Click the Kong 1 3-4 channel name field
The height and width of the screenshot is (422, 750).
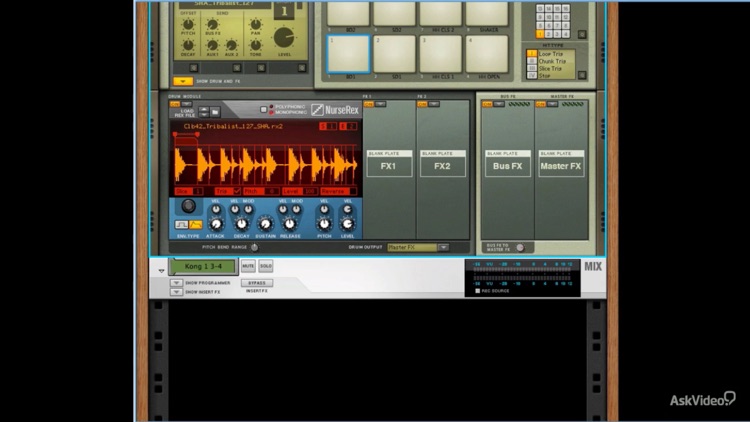pos(203,267)
